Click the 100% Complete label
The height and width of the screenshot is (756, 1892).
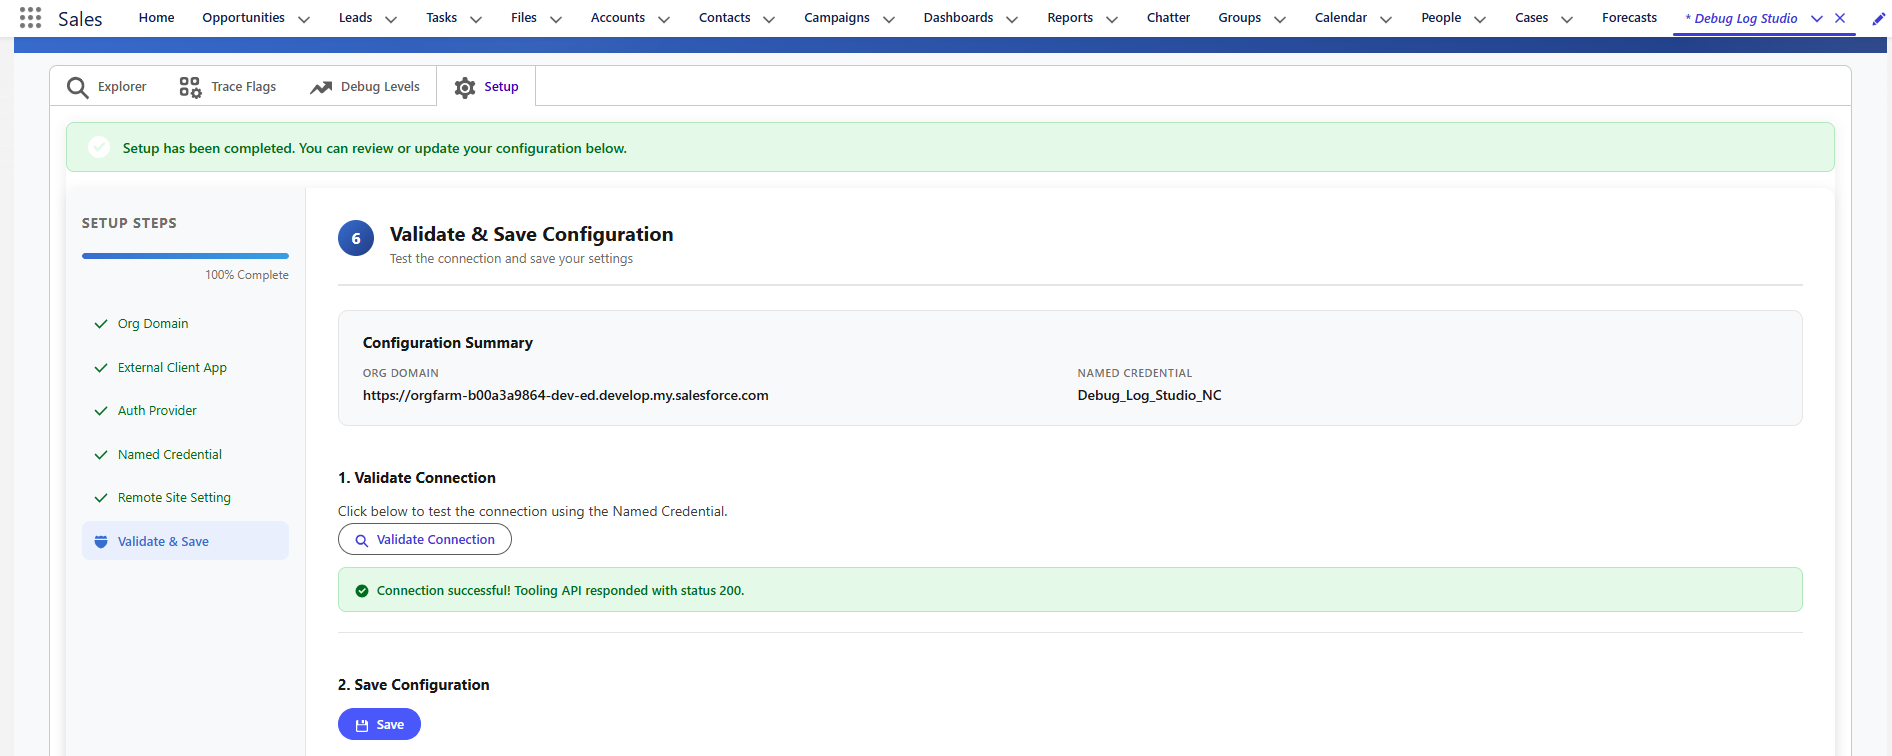click(x=247, y=275)
